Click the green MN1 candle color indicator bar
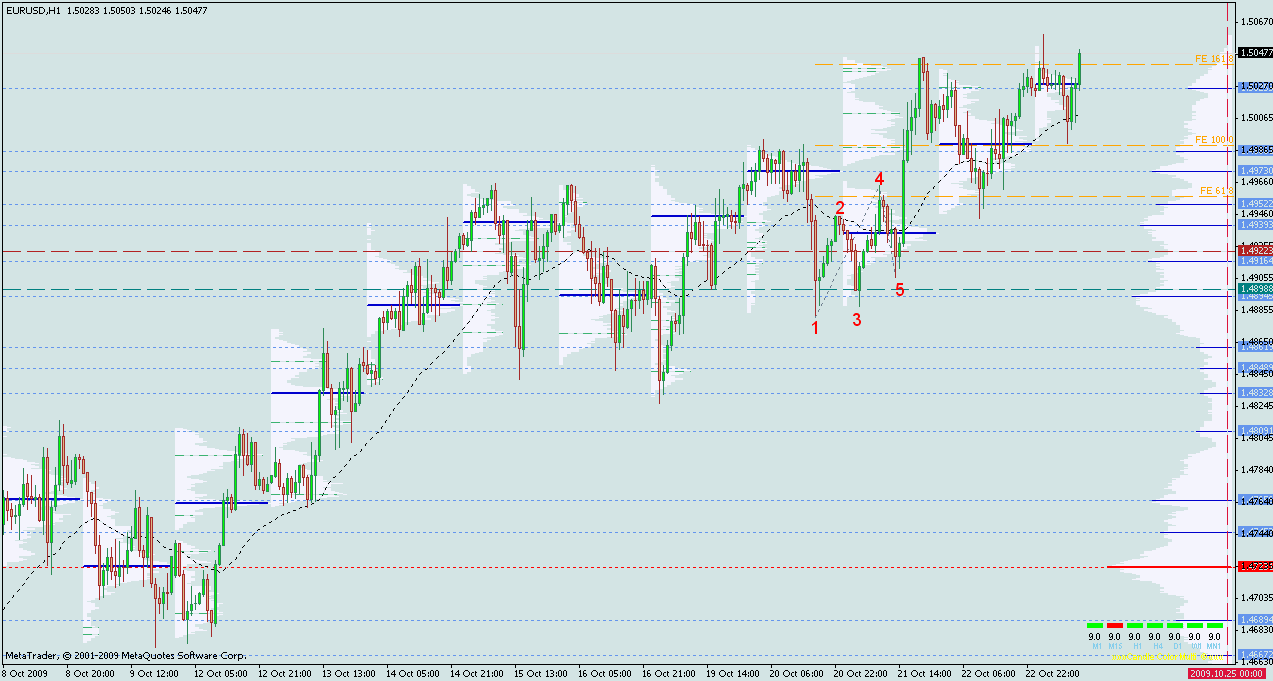 click(x=1214, y=626)
